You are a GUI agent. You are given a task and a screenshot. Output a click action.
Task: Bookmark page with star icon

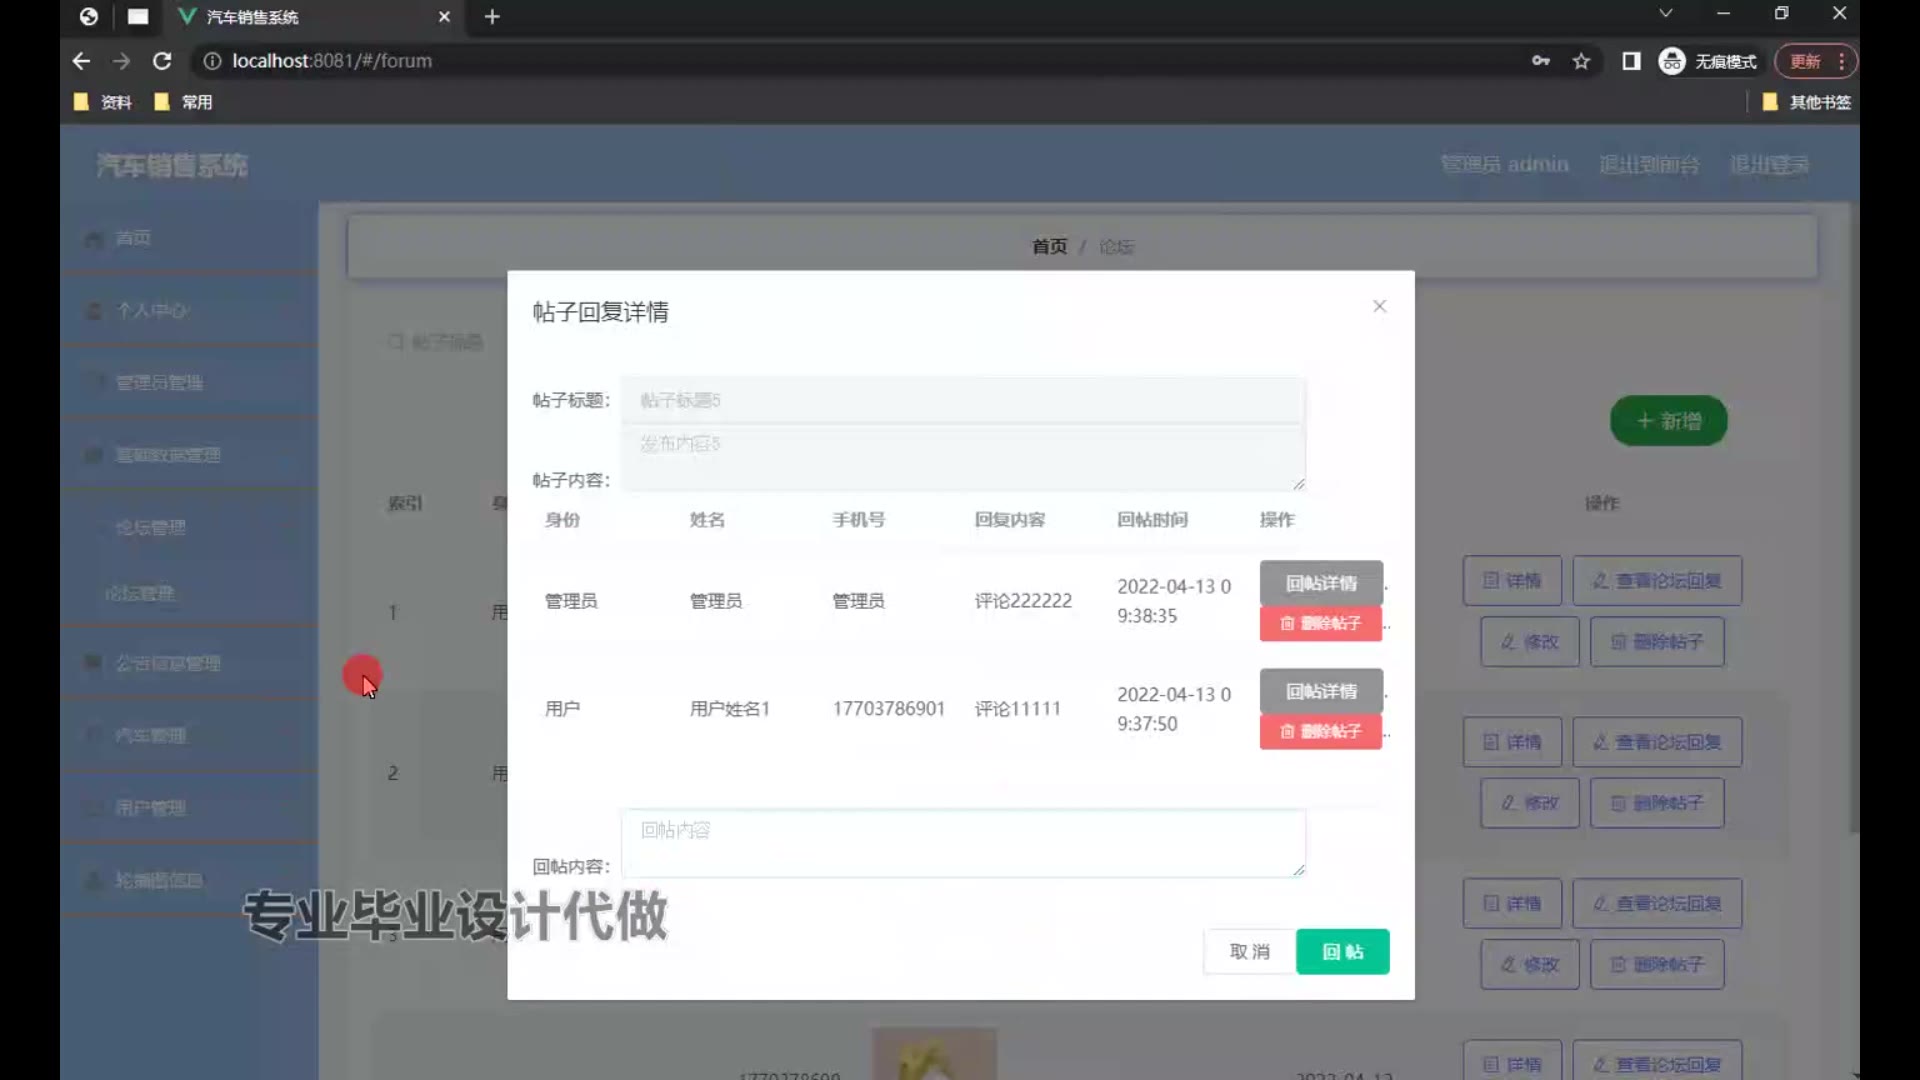pos(1581,61)
